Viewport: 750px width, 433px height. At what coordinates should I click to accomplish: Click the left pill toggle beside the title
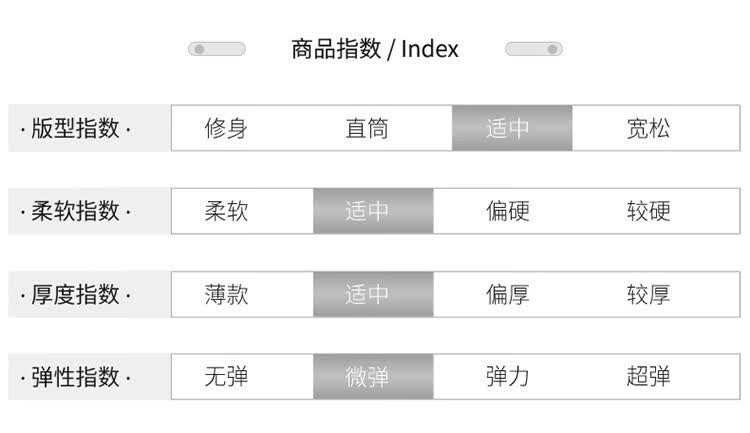click(217, 49)
